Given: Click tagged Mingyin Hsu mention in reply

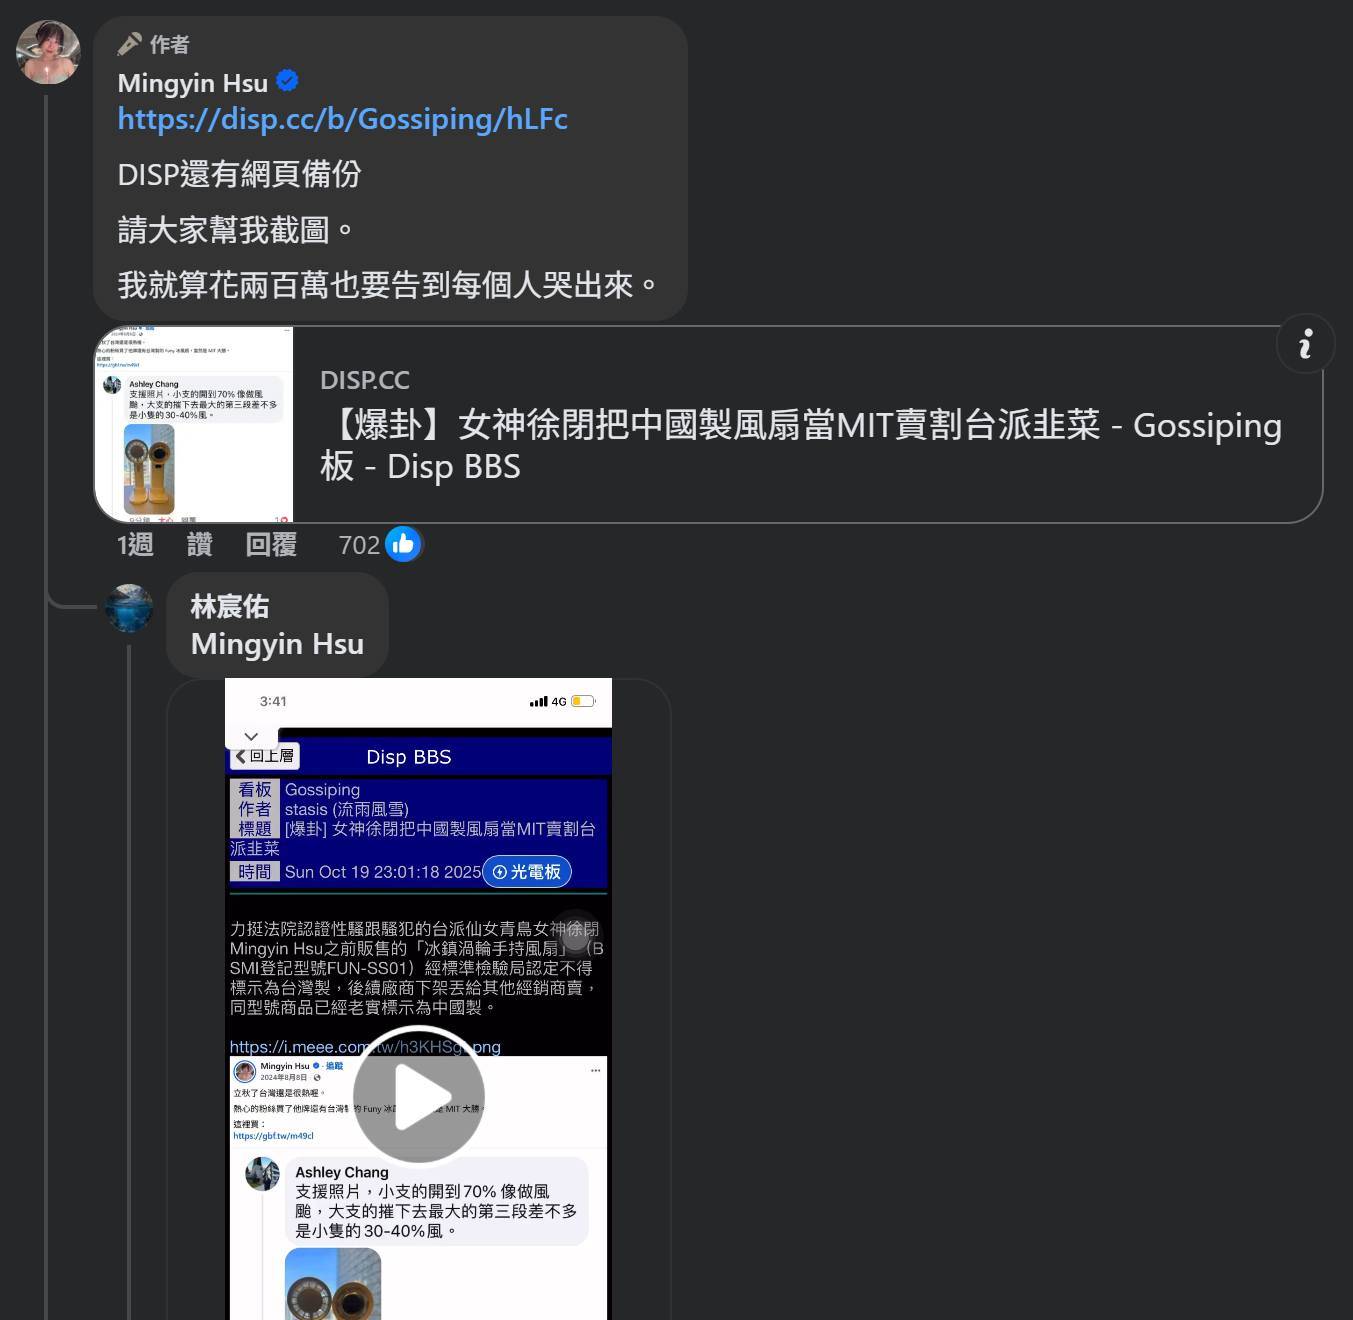Looking at the screenshot, I should pos(277,644).
